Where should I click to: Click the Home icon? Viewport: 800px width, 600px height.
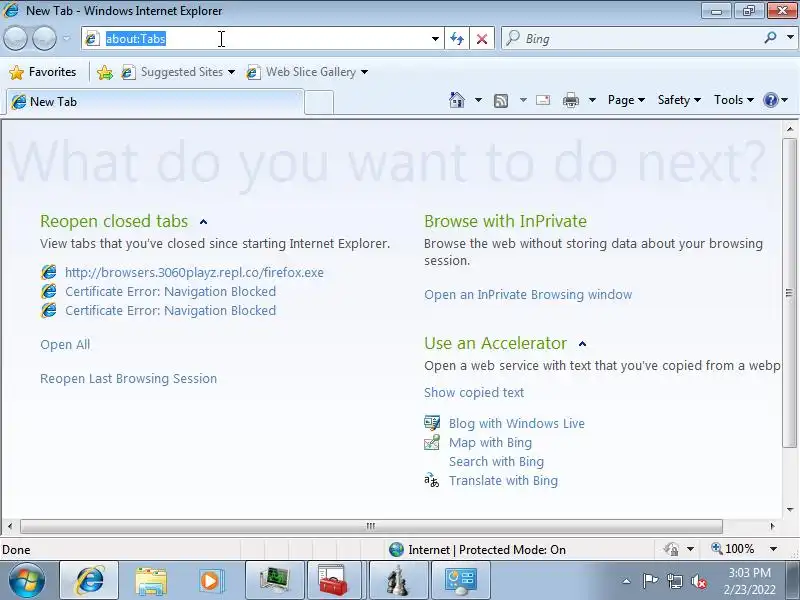(x=457, y=100)
